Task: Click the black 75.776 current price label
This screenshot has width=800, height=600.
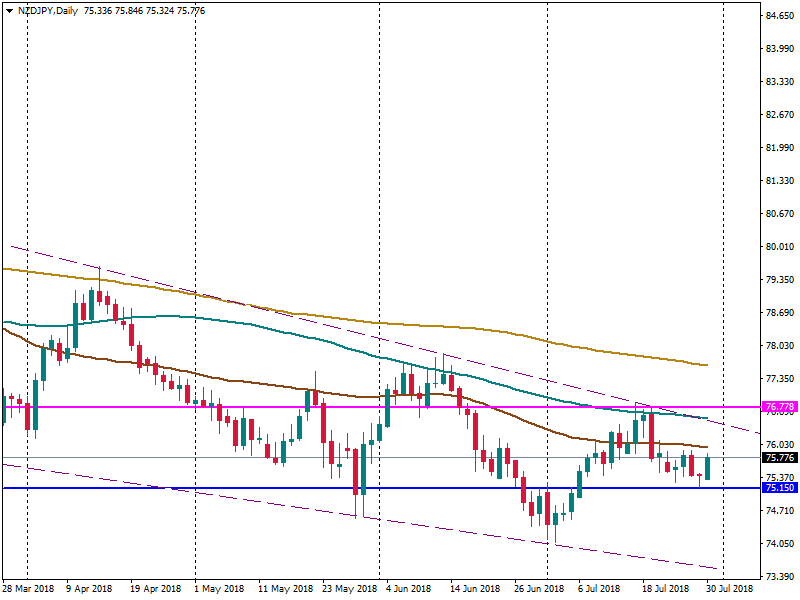Action: pos(777,458)
